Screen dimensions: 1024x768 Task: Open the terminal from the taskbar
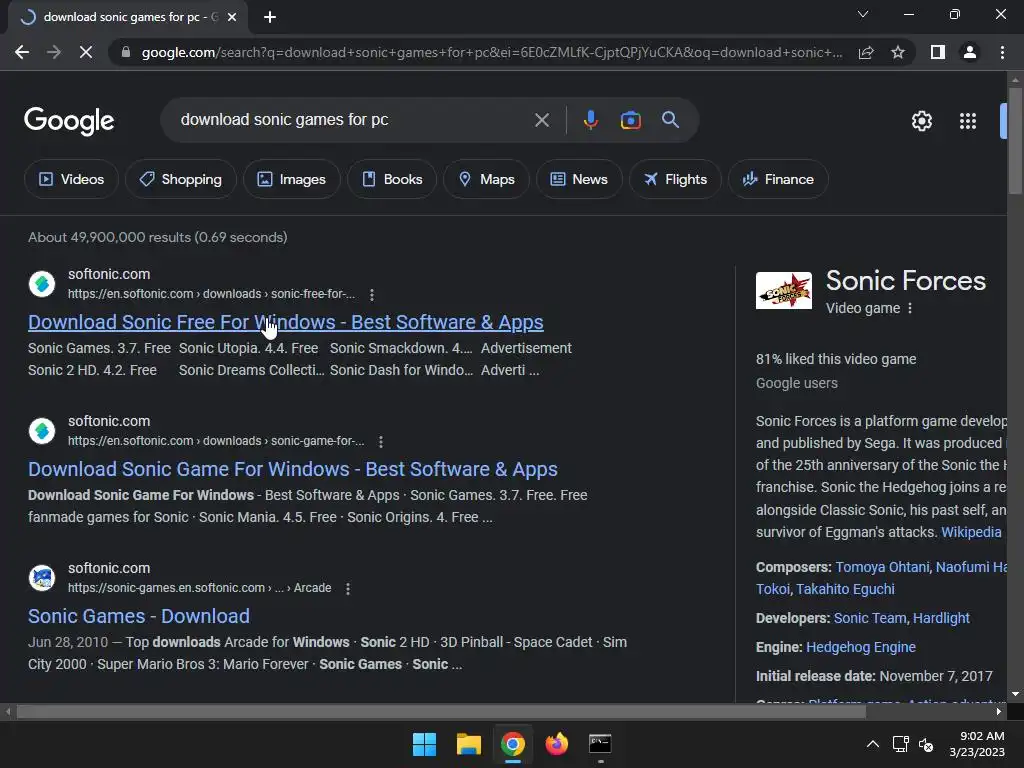600,744
